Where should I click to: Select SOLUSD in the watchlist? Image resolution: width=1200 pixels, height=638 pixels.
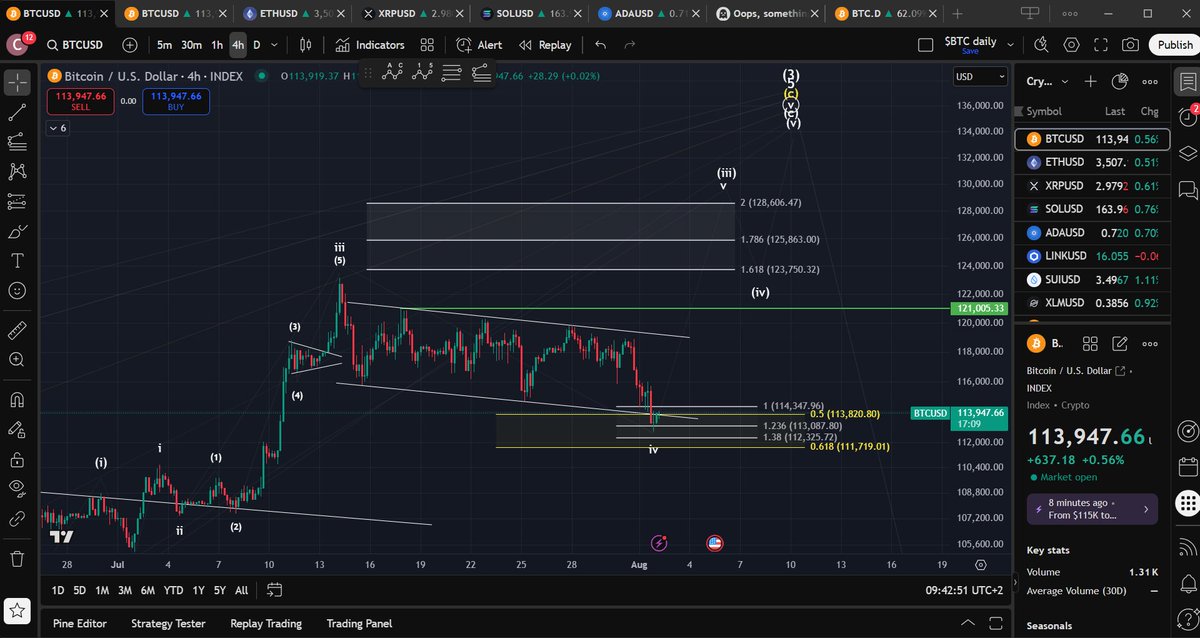tap(1090, 209)
